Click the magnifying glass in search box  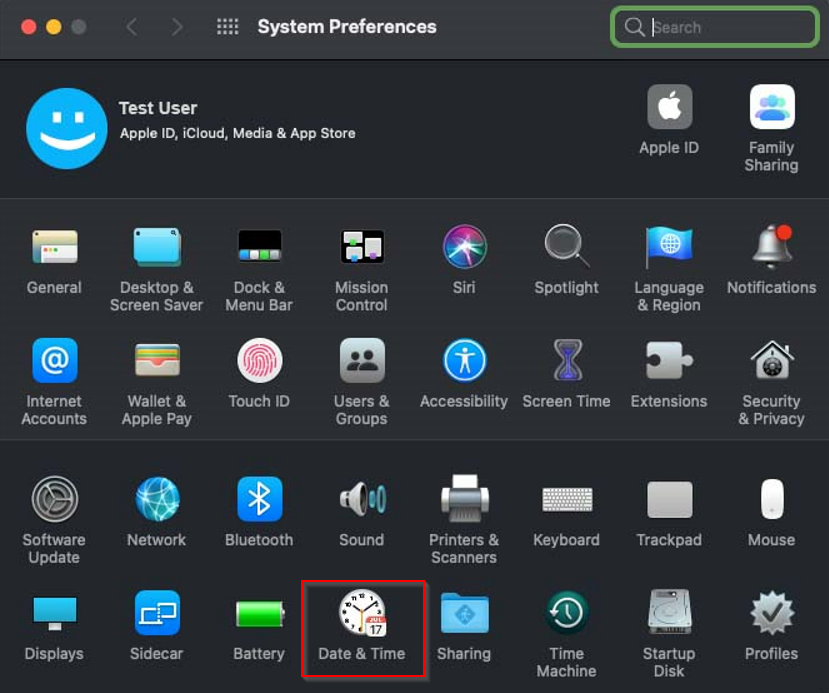[633, 26]
